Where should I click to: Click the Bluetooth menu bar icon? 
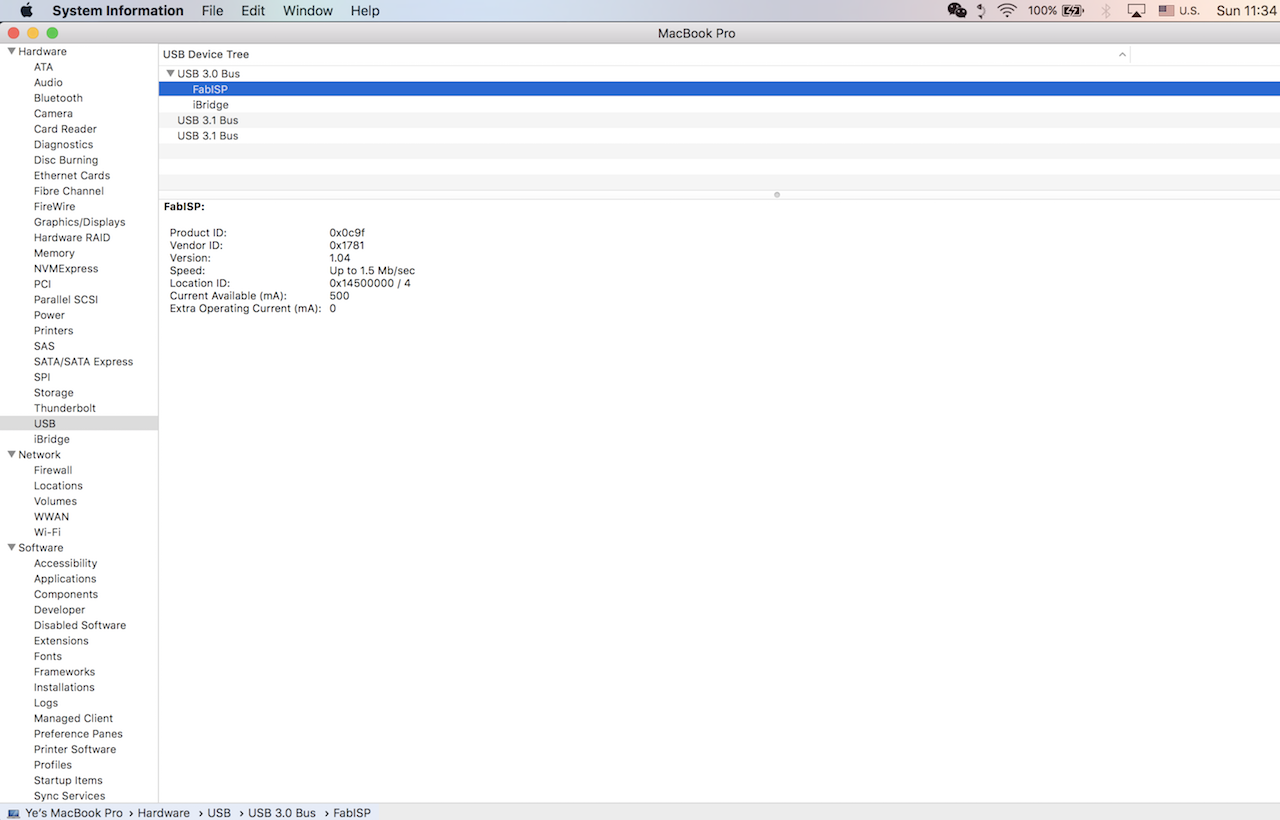point(1106,11)
